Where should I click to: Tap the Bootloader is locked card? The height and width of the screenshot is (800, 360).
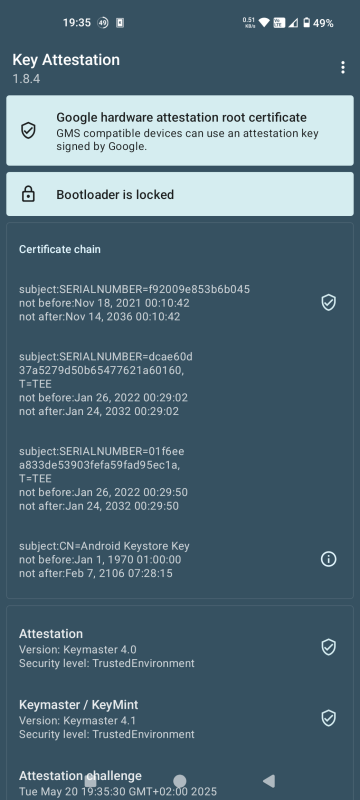[179, 194]
